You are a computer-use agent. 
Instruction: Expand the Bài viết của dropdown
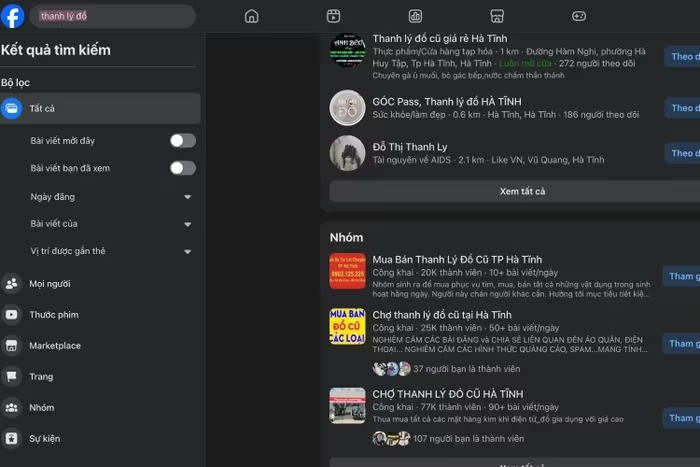point(188,224)
